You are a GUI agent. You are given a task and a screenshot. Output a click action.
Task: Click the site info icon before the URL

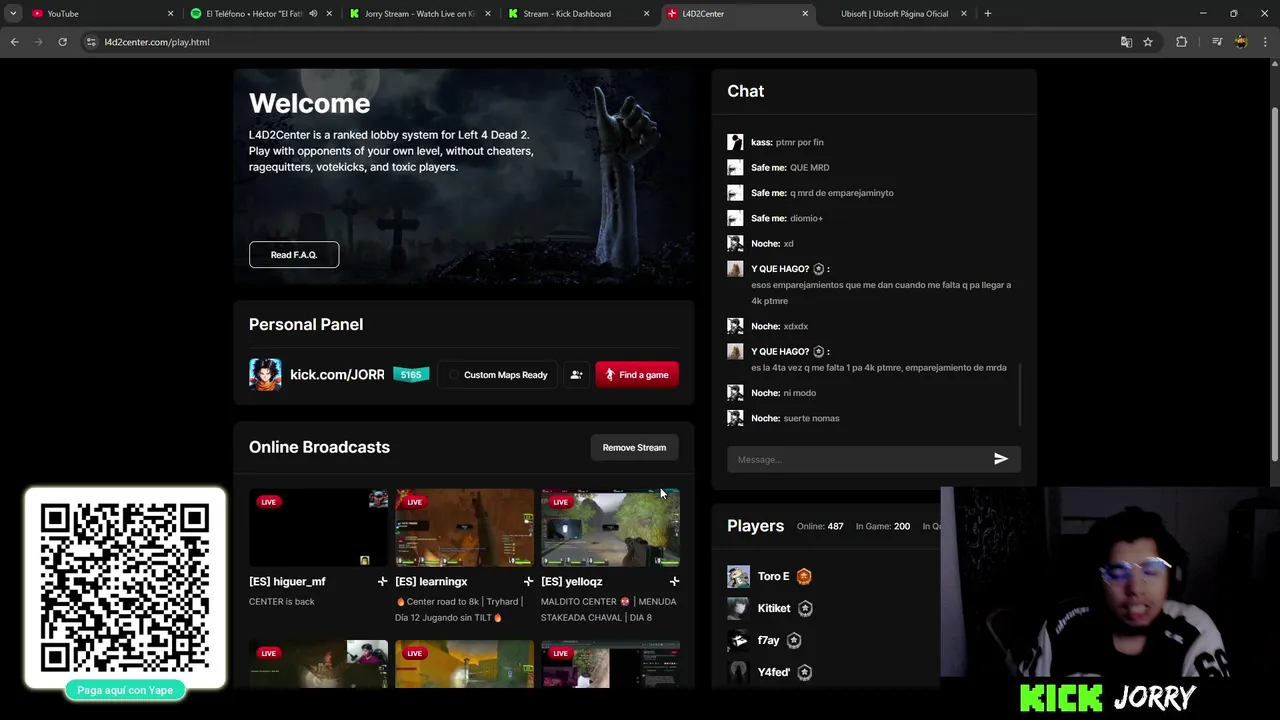click(x=92, y=42)
